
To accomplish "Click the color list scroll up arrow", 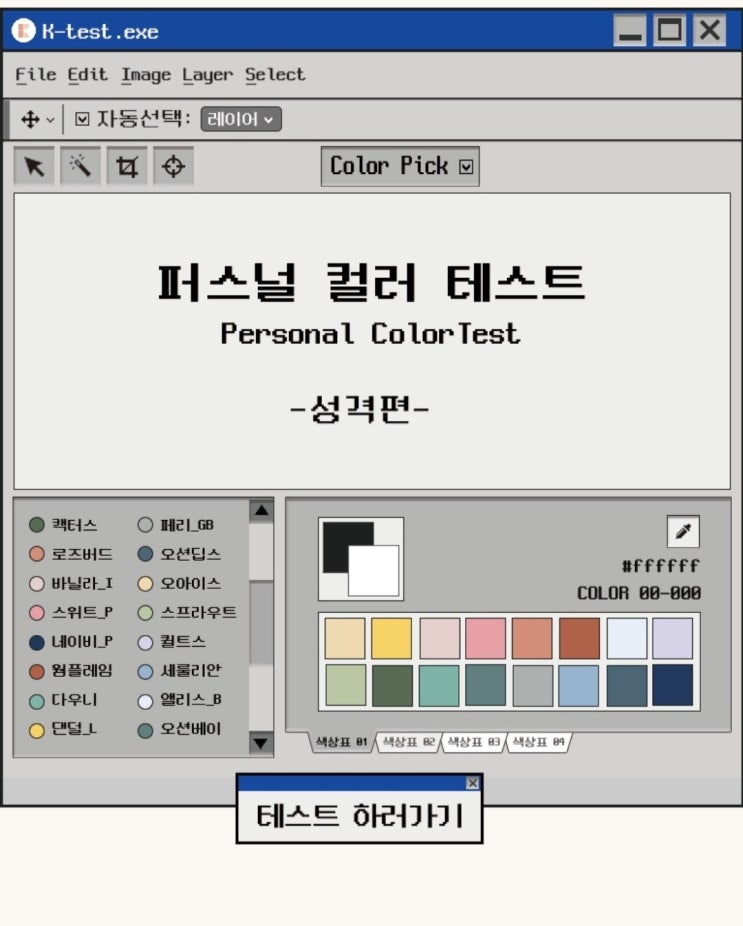I will (261, 511).
